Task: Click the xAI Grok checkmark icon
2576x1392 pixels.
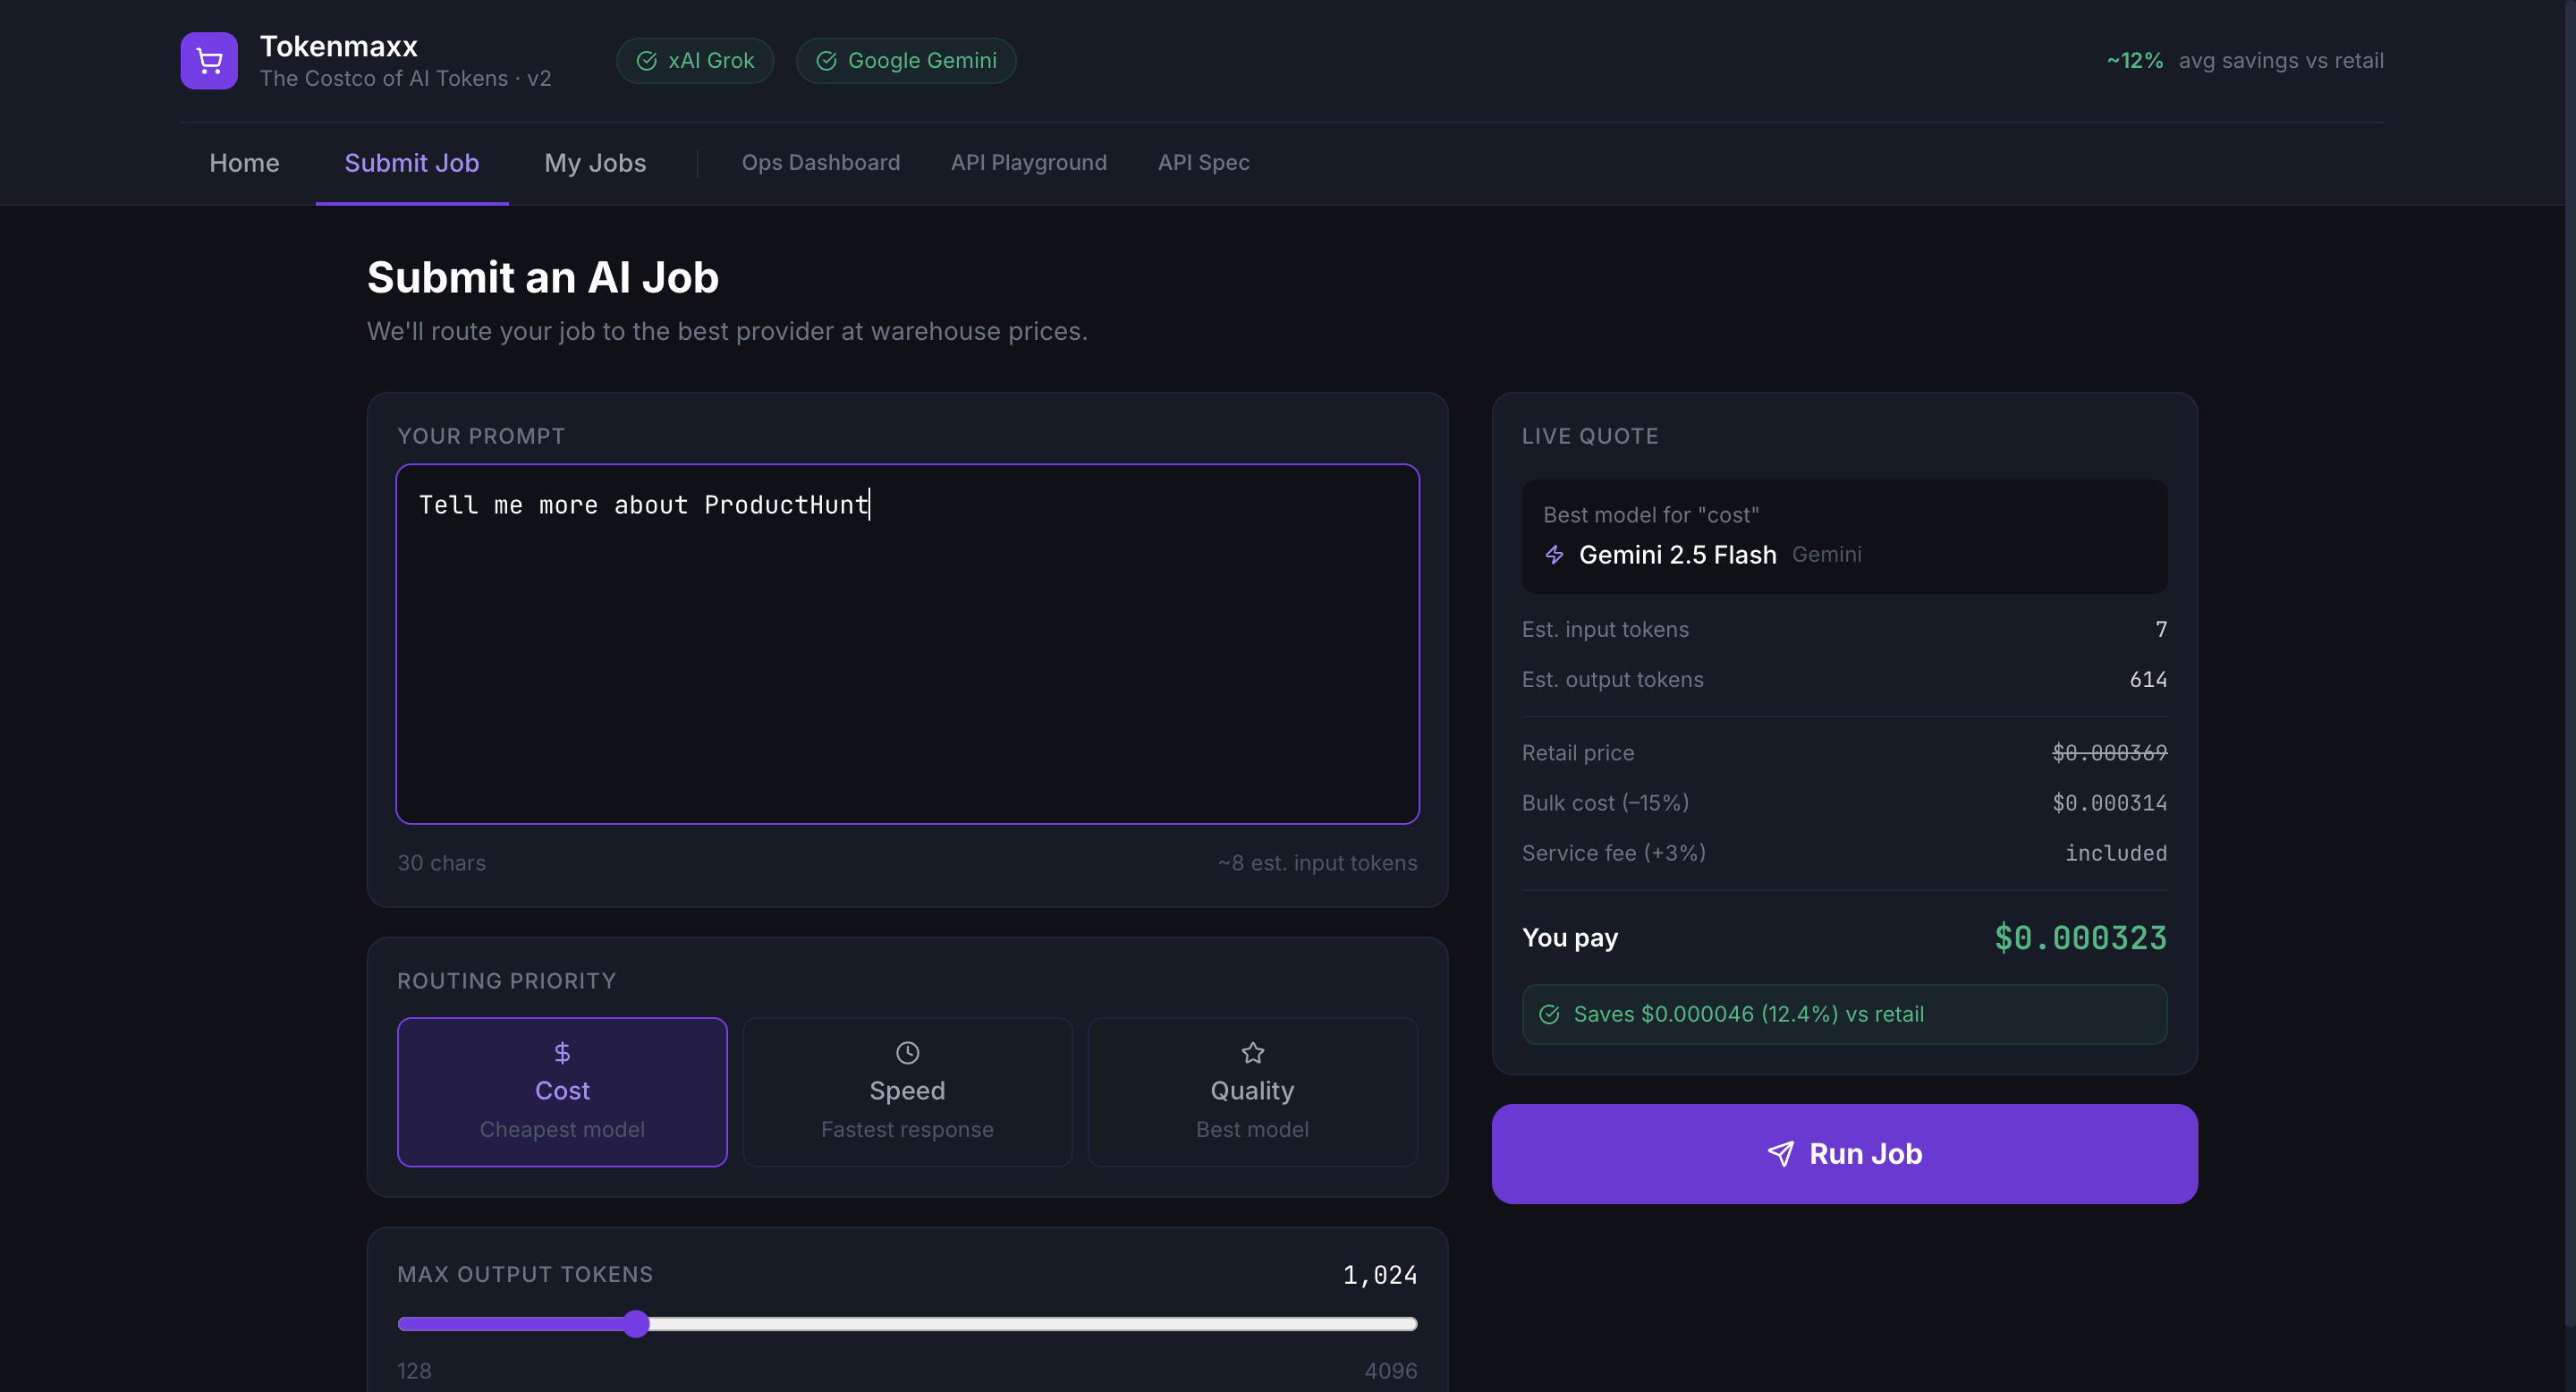Action: click(647, 61)
